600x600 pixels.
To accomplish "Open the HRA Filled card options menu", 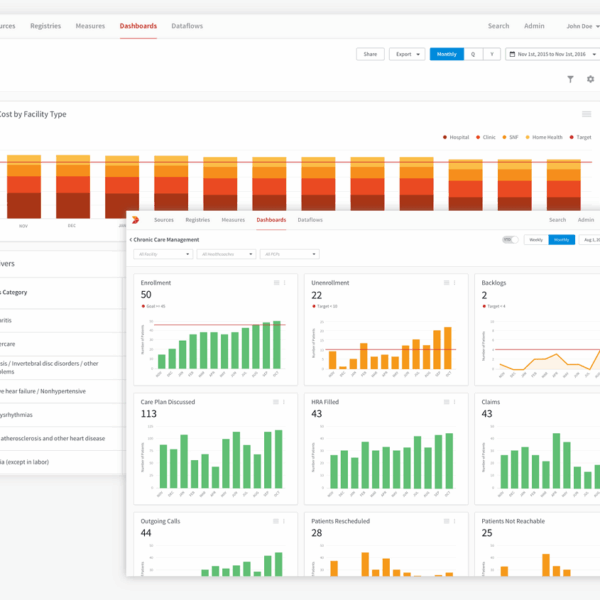I will pos(455,402).
